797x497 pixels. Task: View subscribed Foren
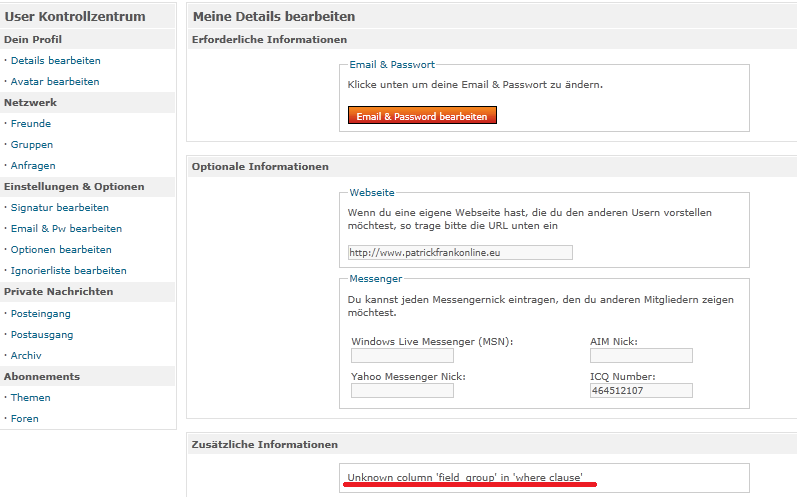pyautogui.click(x=25, y=419)
